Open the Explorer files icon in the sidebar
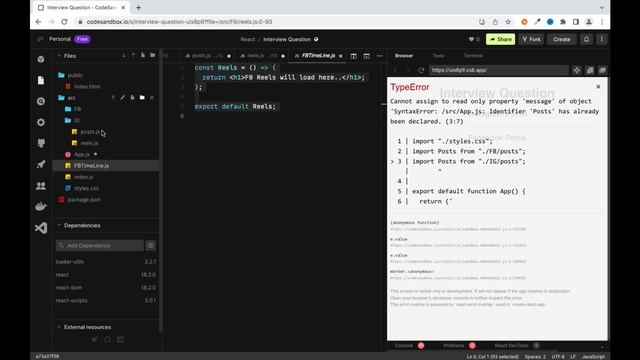 click(41, 80)
